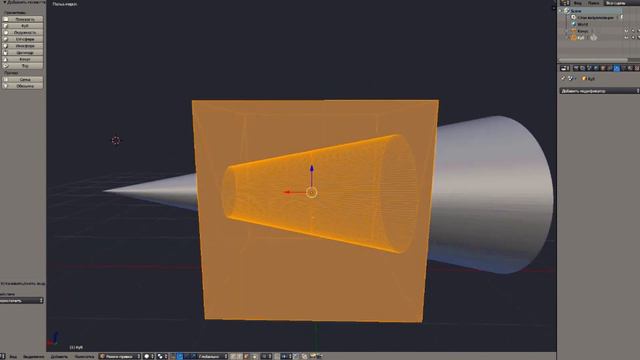Open the operator dropdown at tool shelf bottom
640x360 pixels.
point(22,300)
